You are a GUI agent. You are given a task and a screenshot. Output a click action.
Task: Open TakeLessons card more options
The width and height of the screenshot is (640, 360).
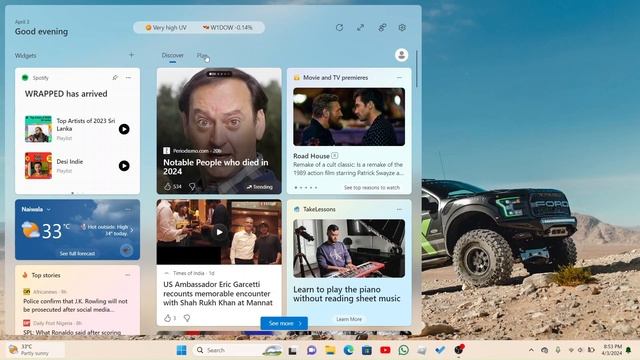[400, 209]
